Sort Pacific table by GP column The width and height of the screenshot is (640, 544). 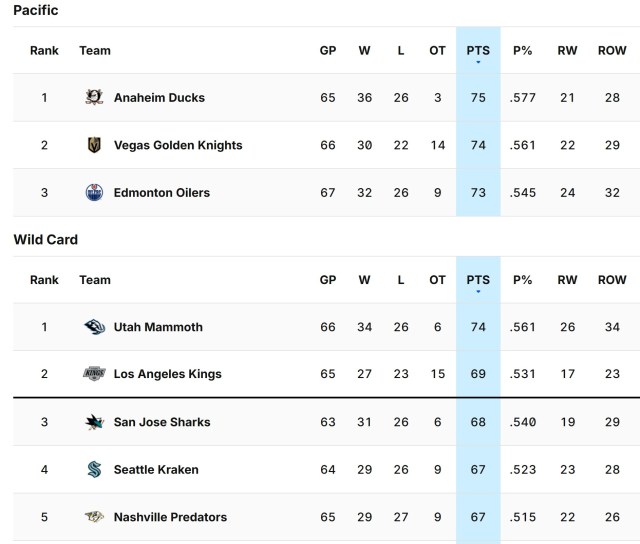328,50
